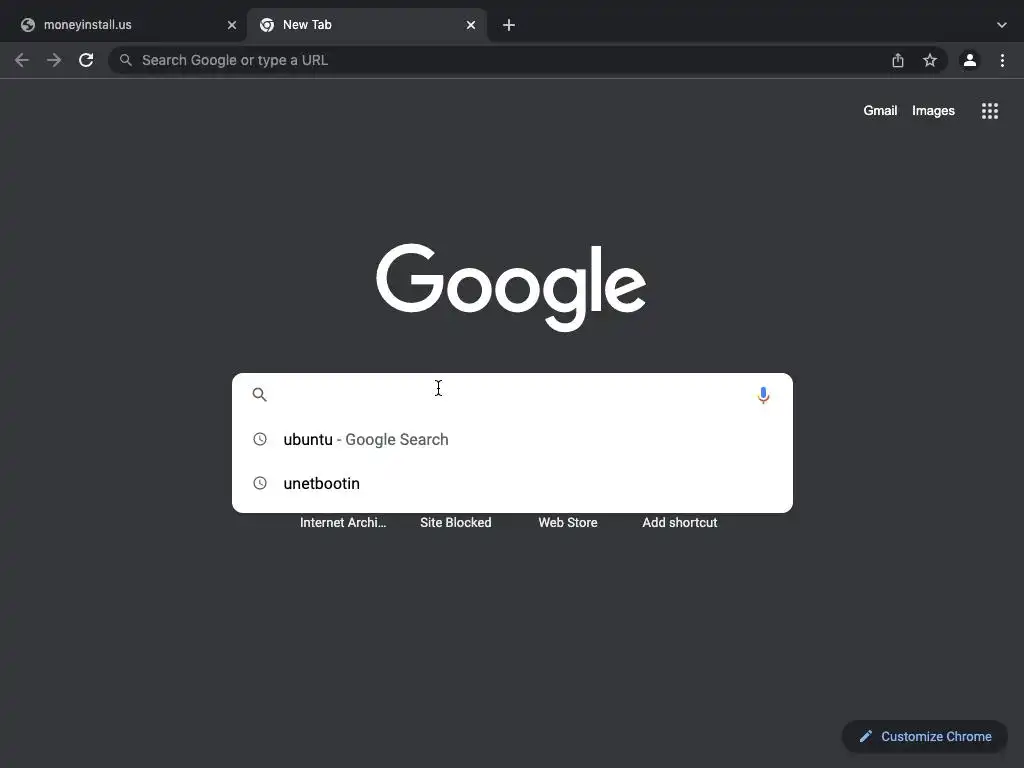Choose the unetbootin search suggestion
This screenshot has height=768, width=1024.
tap(513, 483)
